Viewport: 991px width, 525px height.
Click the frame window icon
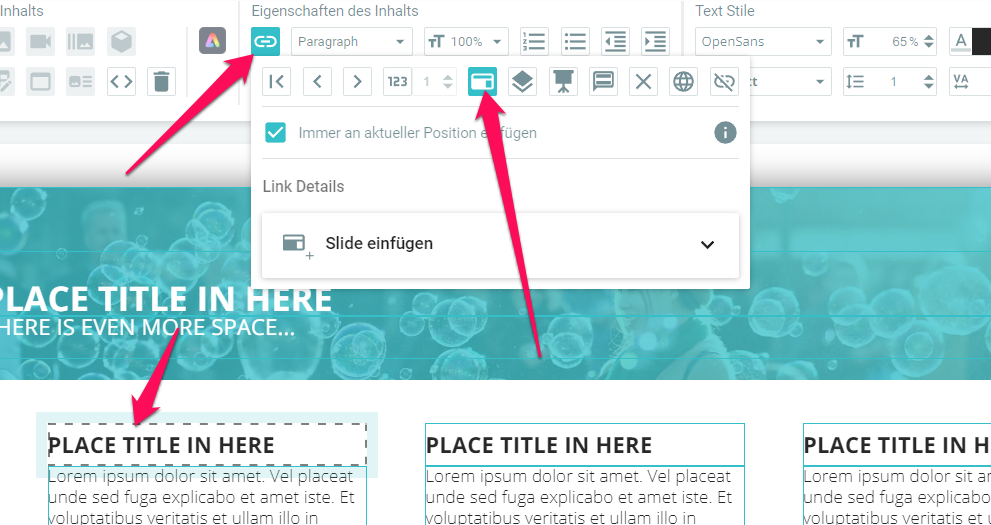[40, 82]
